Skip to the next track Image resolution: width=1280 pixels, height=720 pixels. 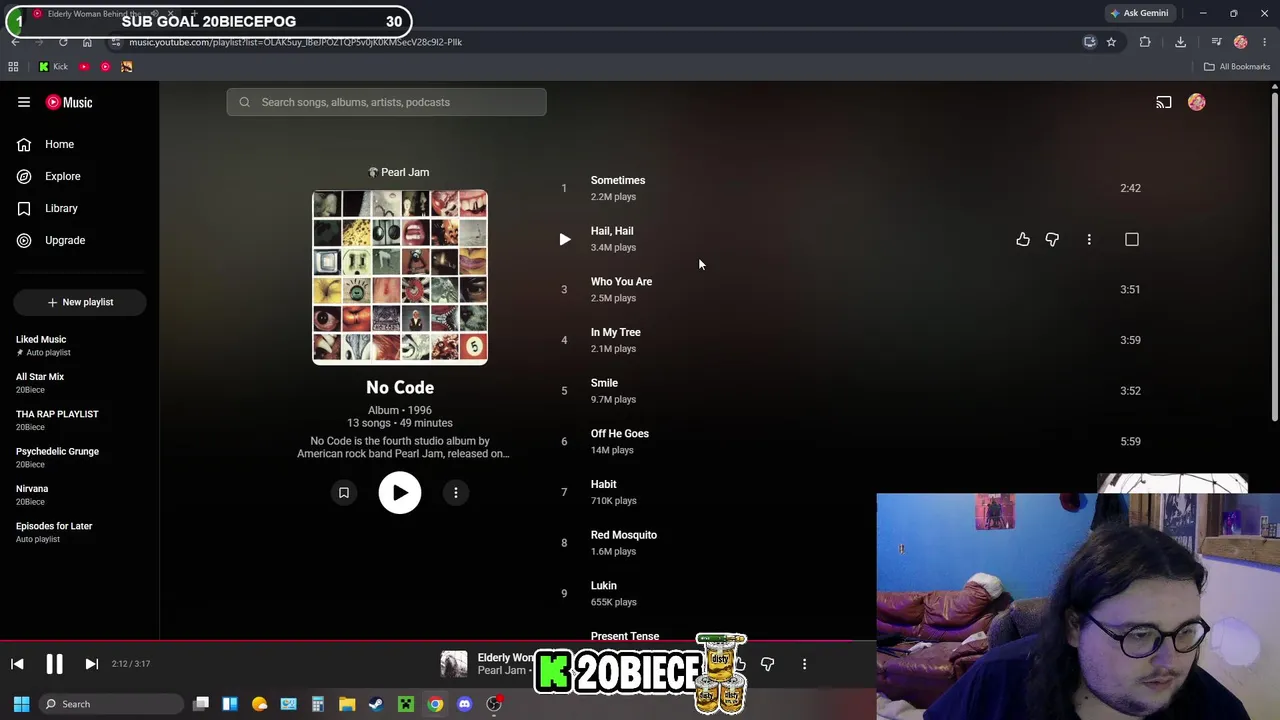tap(91, 664)
